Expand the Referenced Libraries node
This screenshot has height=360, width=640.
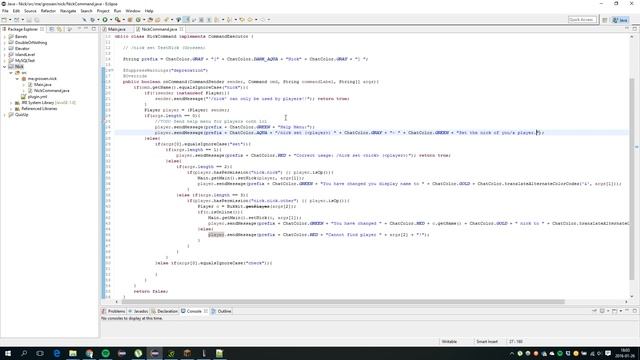pos(11,109)
